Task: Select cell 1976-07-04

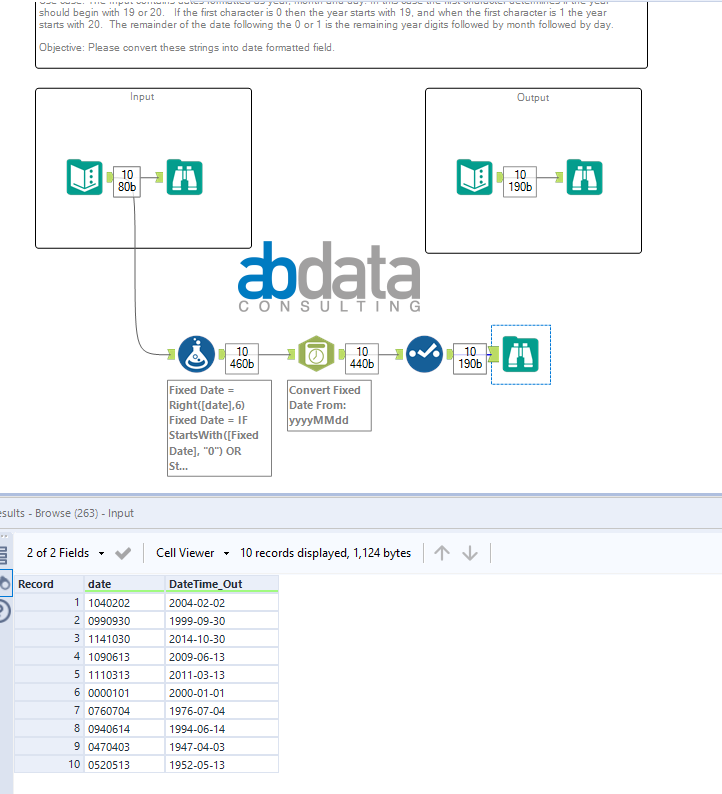Action: coord(222,711)
